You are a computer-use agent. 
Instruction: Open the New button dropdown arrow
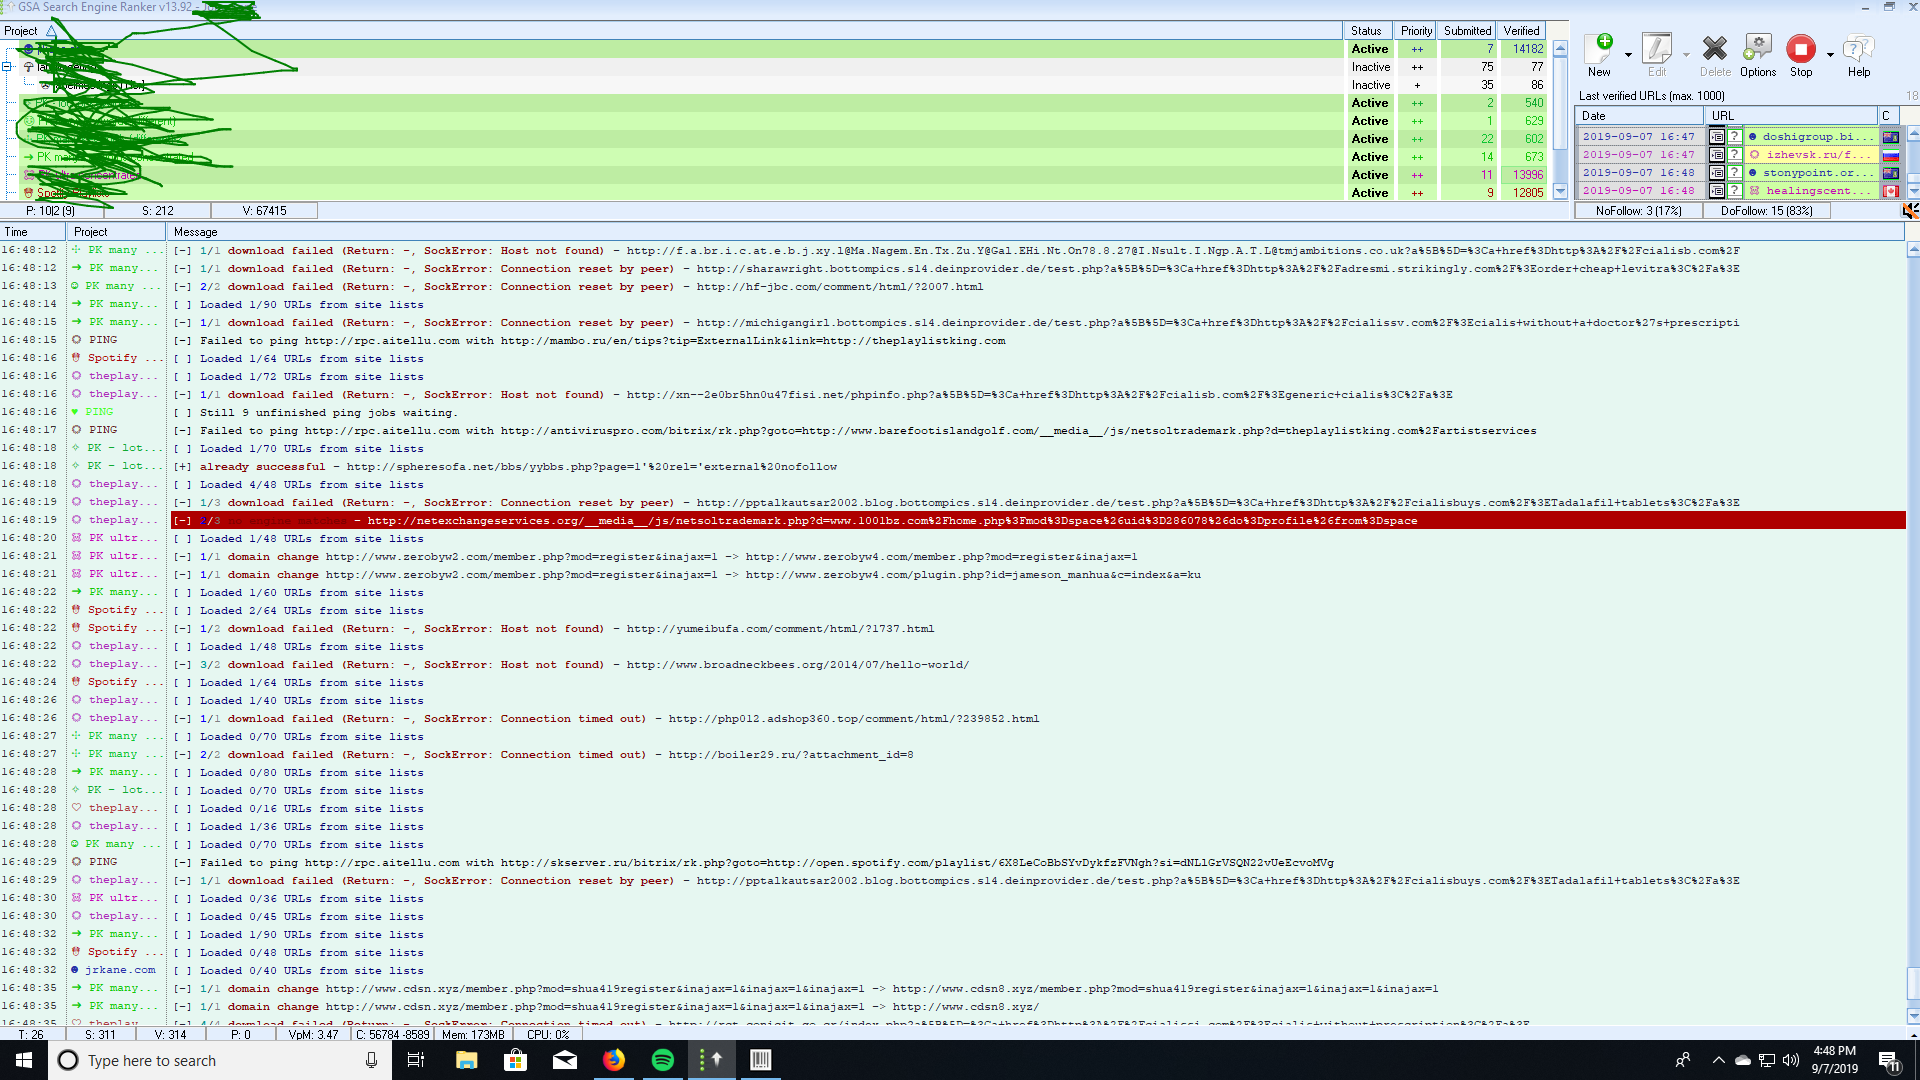1628,55
